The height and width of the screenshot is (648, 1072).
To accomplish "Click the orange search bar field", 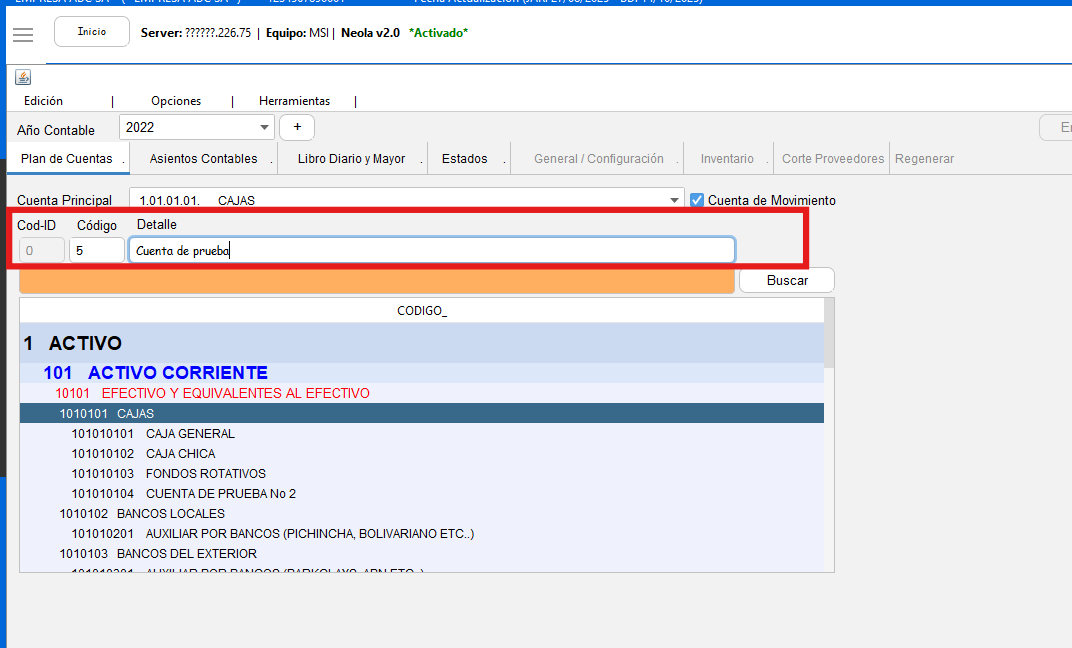I will pyautogui.click(x=375, y=281).
